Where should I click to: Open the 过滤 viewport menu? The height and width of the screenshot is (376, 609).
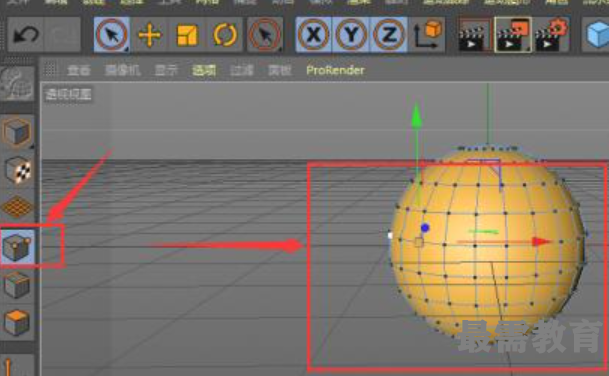coord(242,70)
